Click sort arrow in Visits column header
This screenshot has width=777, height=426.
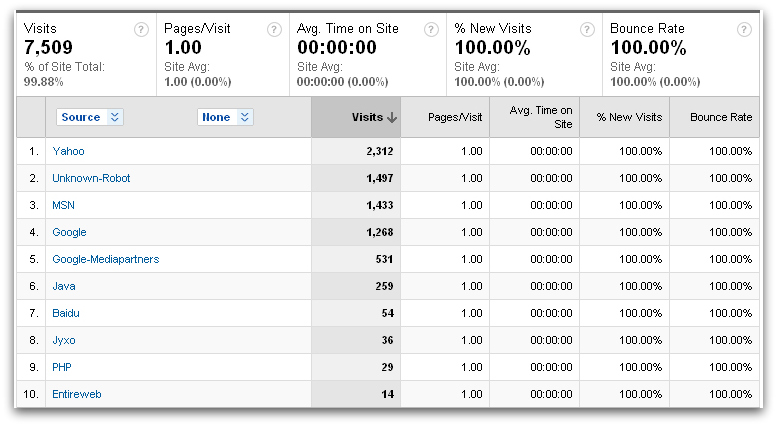click(x=392, y=117)
